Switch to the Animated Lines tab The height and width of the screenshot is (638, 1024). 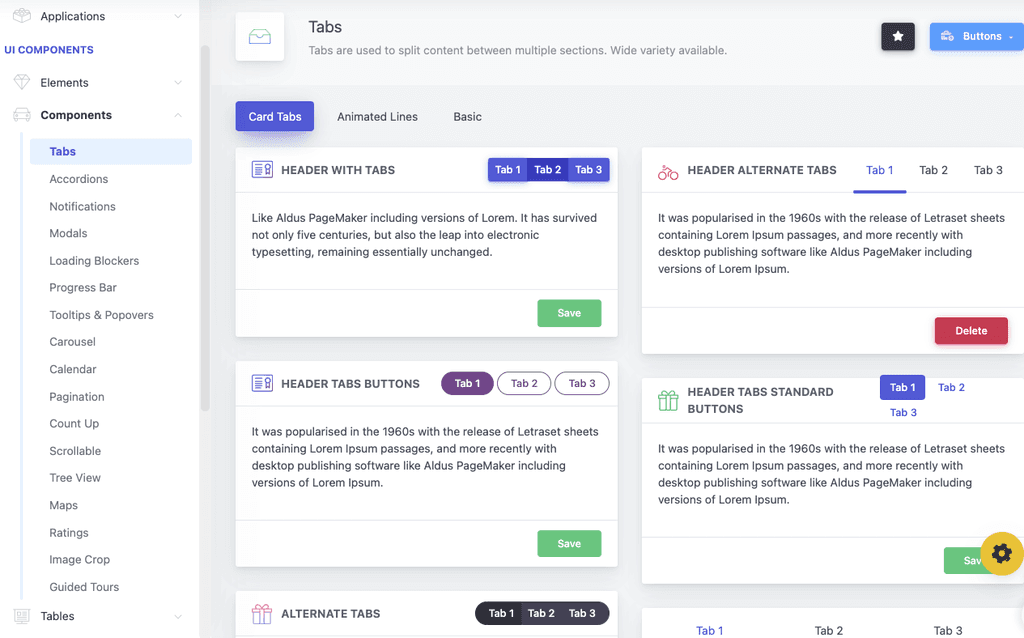(x=377, y=117)
